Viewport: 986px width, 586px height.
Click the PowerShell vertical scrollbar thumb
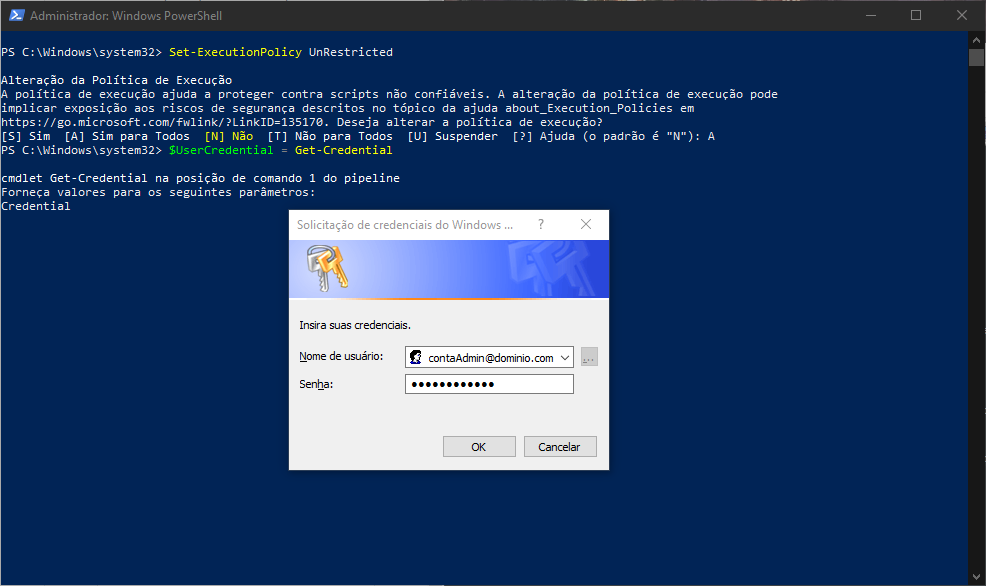click(976, 57)
